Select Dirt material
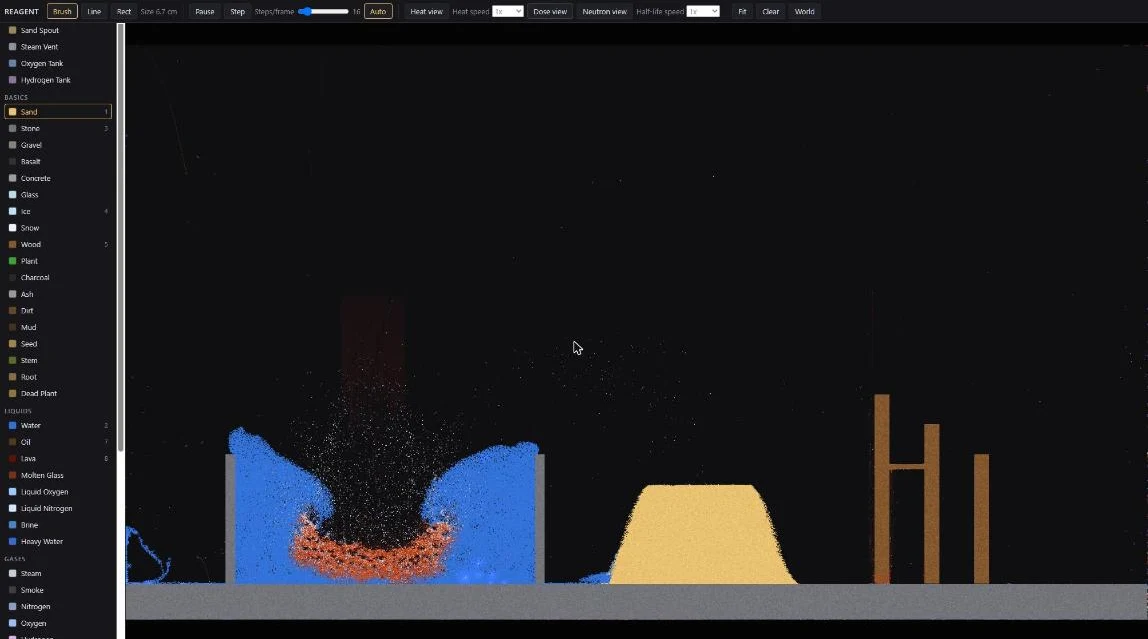 (58, 310)
